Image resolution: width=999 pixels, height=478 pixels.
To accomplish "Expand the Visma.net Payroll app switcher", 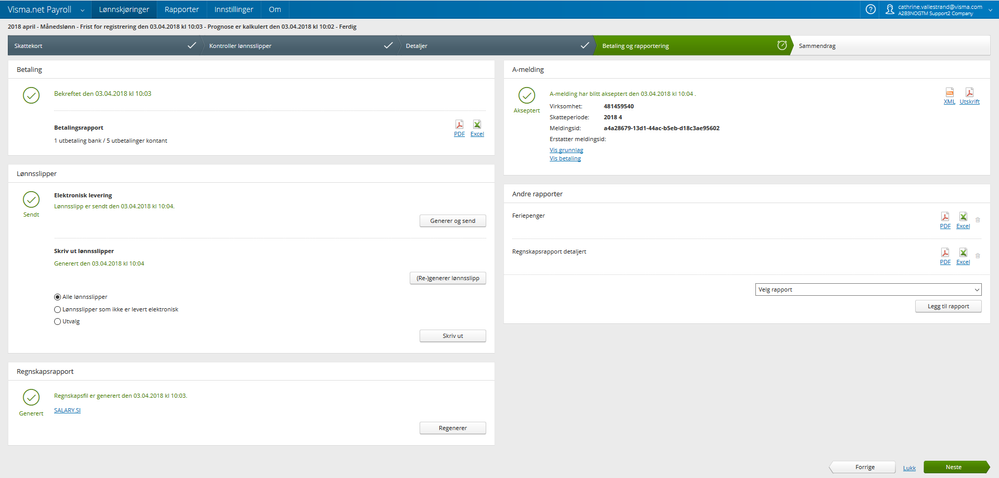I will [x=84, y=10].
